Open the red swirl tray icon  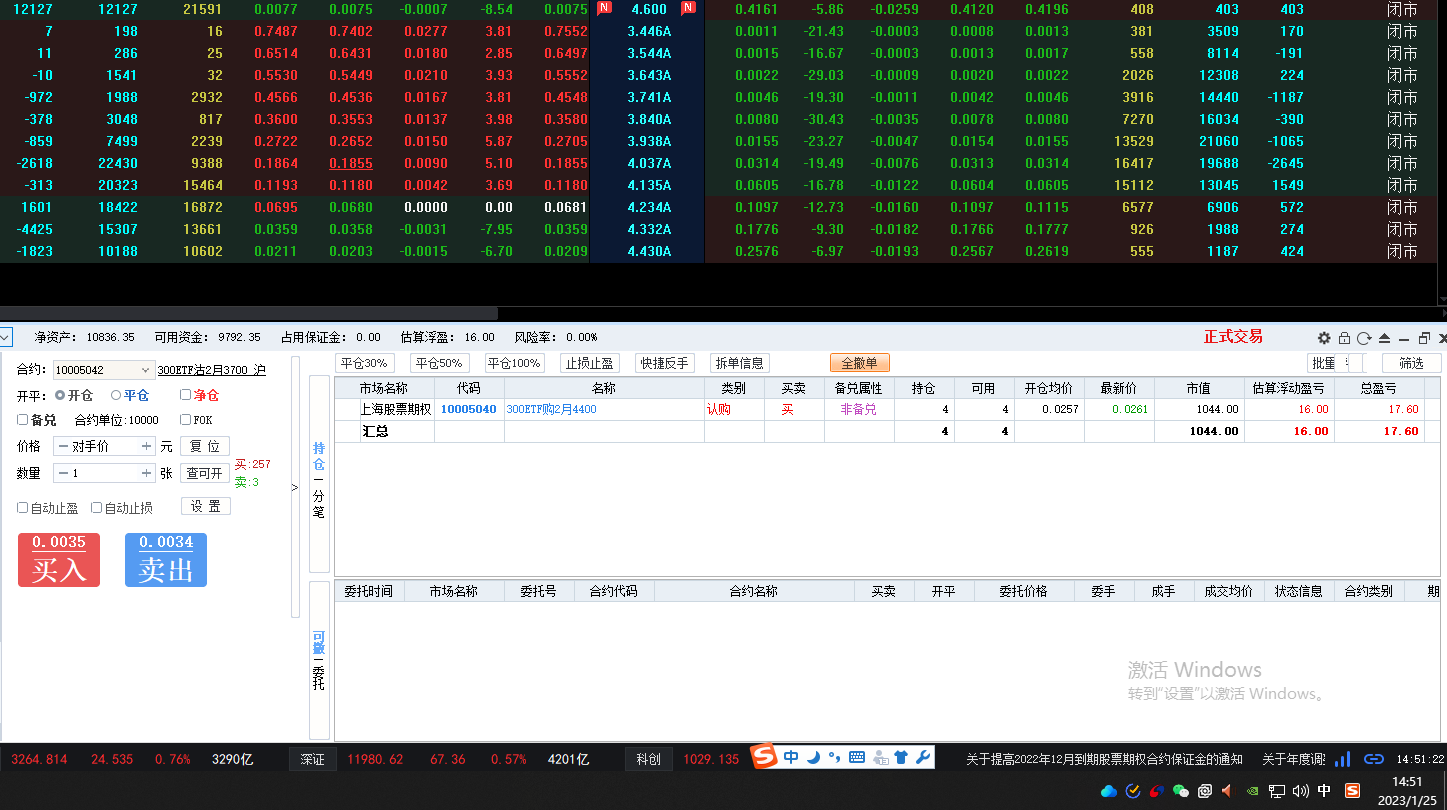1157,791
